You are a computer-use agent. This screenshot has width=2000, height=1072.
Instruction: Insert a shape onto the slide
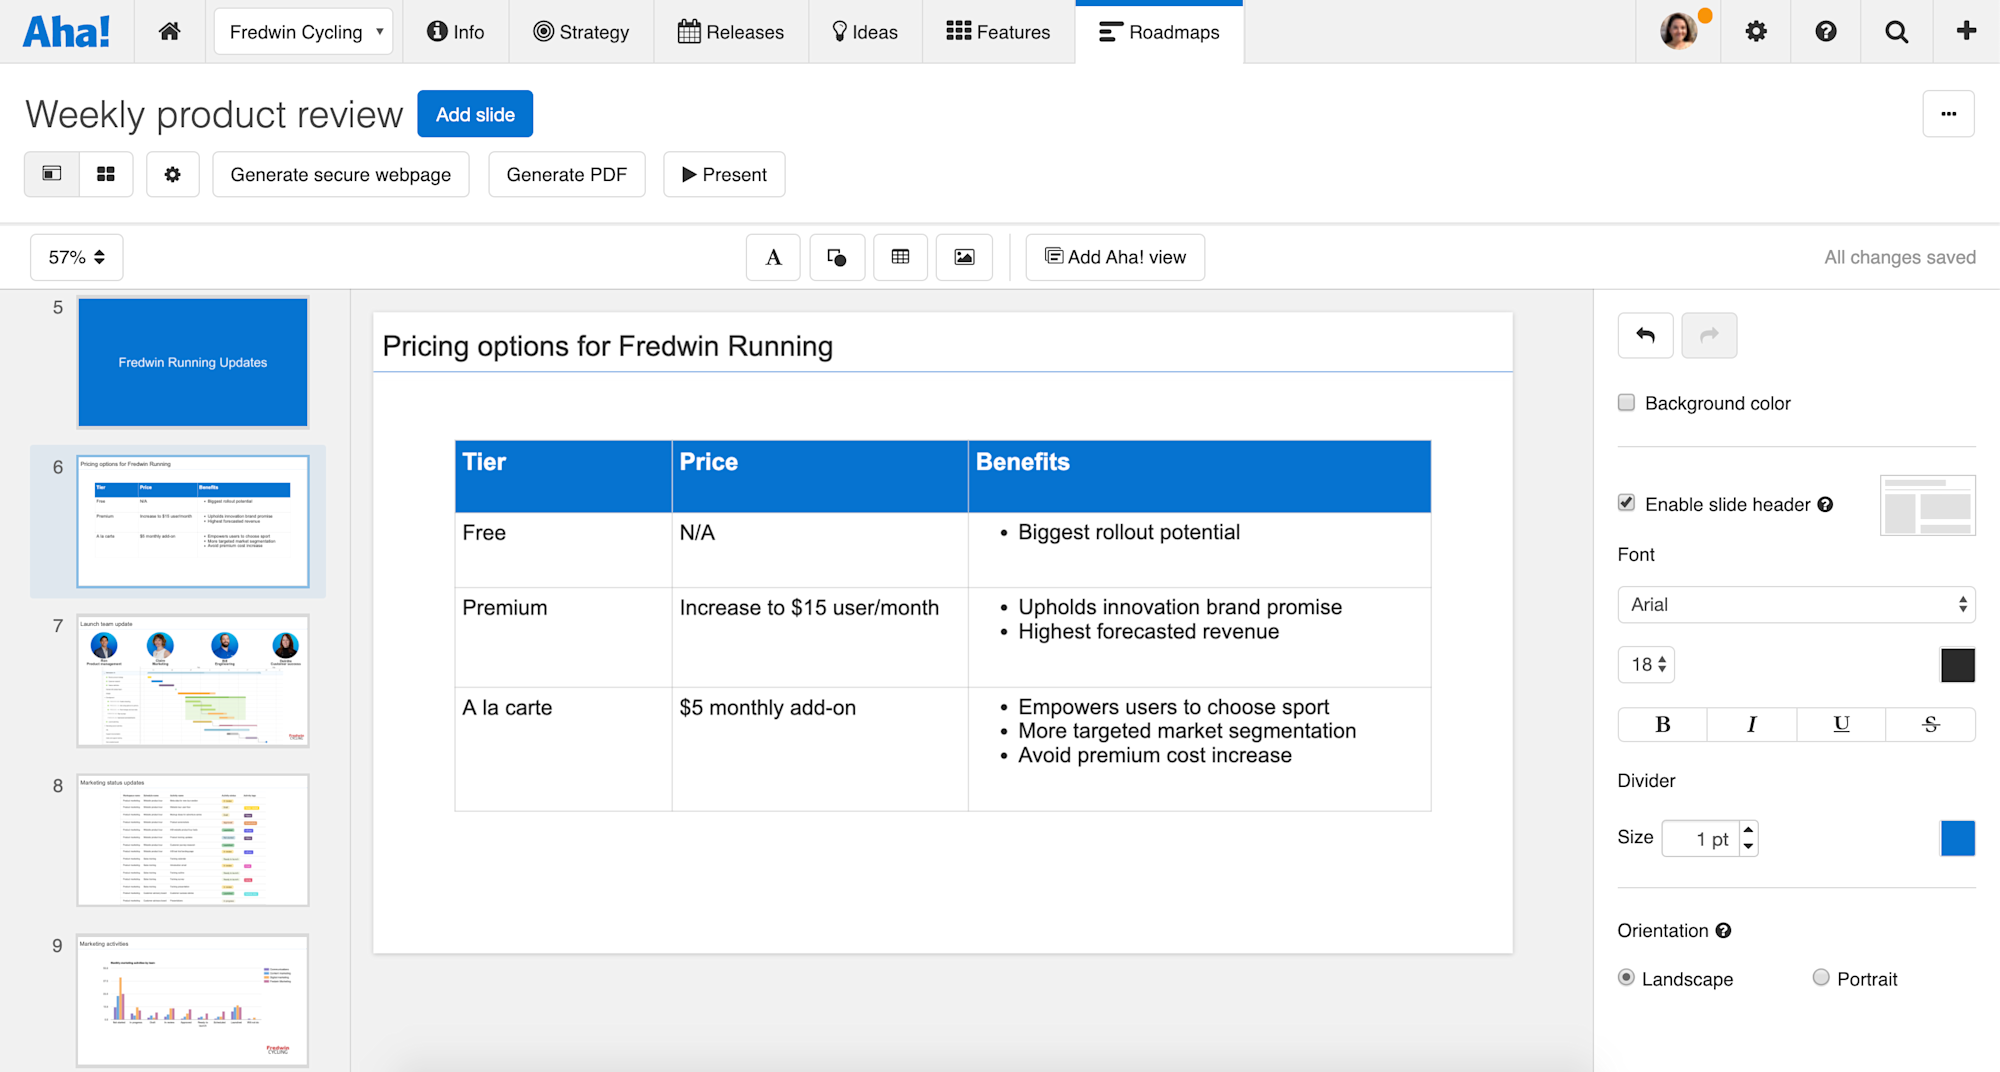pos(837,257)
